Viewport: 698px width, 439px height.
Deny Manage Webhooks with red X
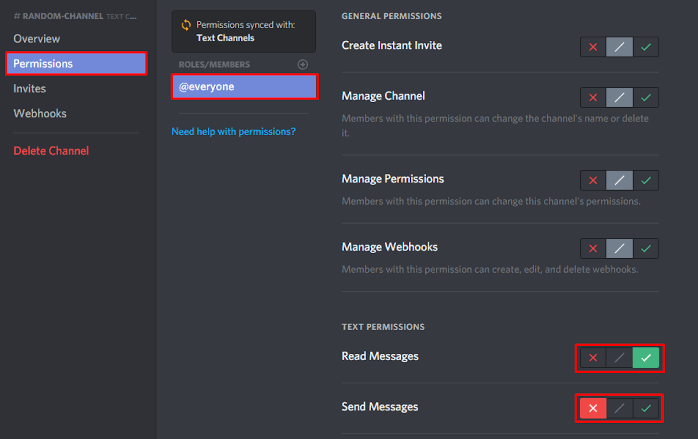click(x=593, y=248)
